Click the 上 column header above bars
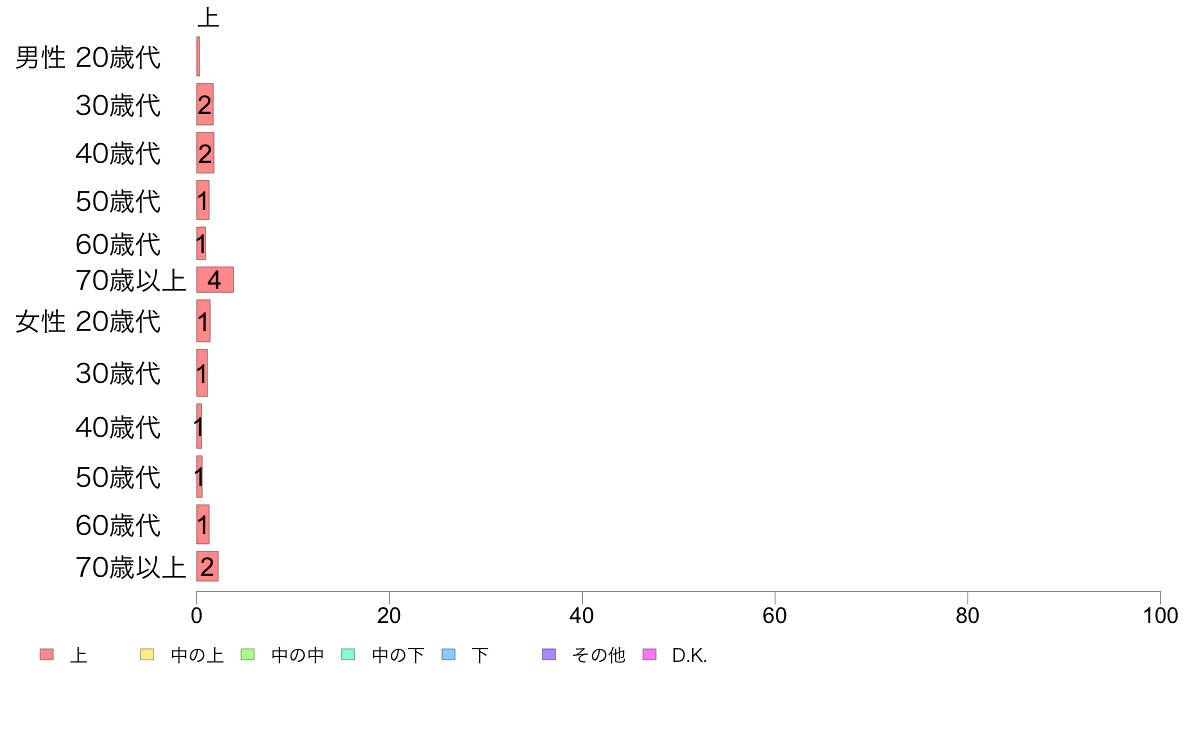Screen dimensions: 1188x736 (x=208, y=17)
